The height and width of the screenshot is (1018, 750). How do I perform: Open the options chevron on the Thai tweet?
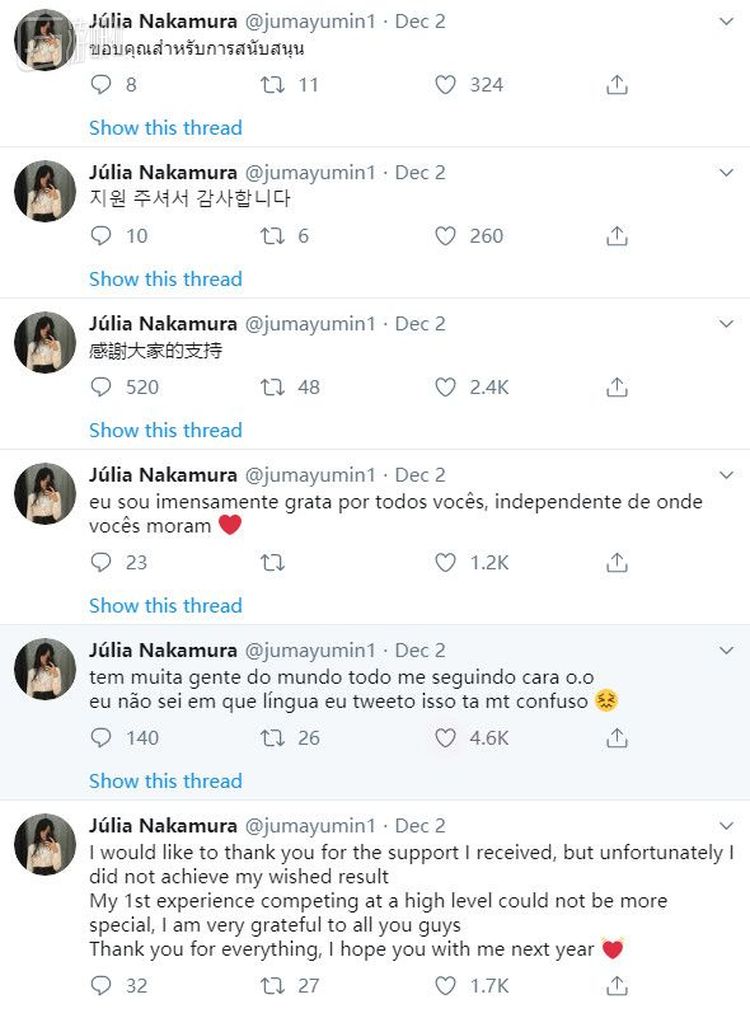(727, 21)
